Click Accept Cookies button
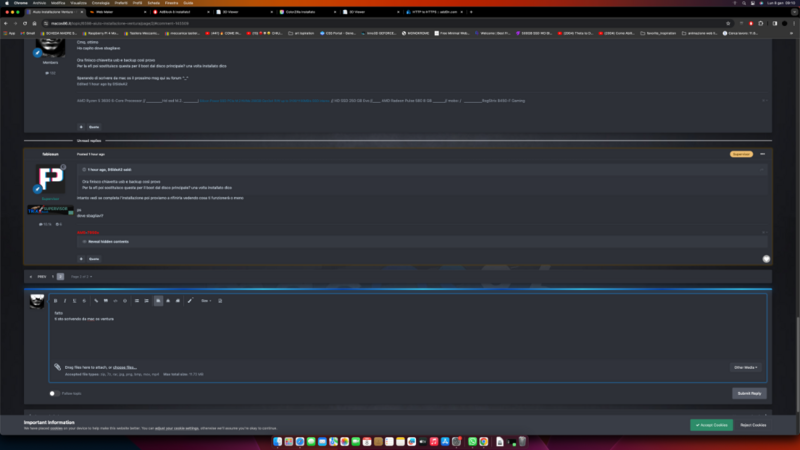Viewport: 800px width, 450px height. point(711,425)
